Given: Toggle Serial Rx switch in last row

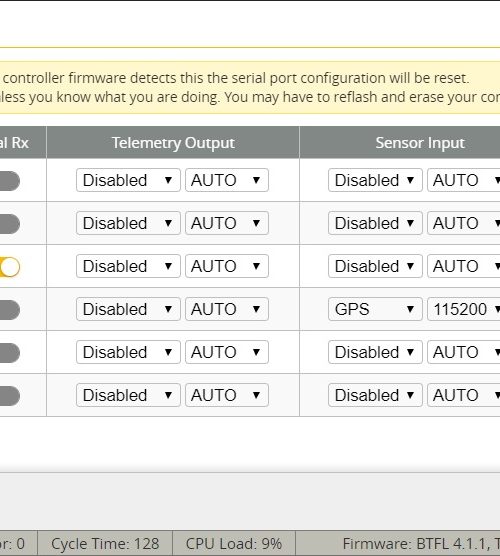Looking at the screenshot, I should tap(9, 396).
